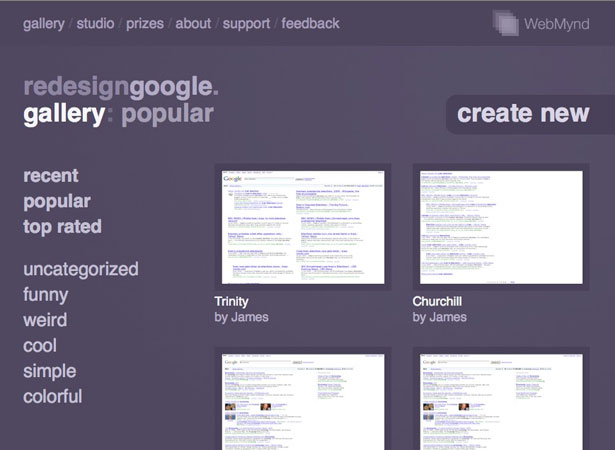Image resolution: width=615 pixels, height=450 pixels.
Task: Open the gallery link in top navigation
Action: [x=44, y=24]
